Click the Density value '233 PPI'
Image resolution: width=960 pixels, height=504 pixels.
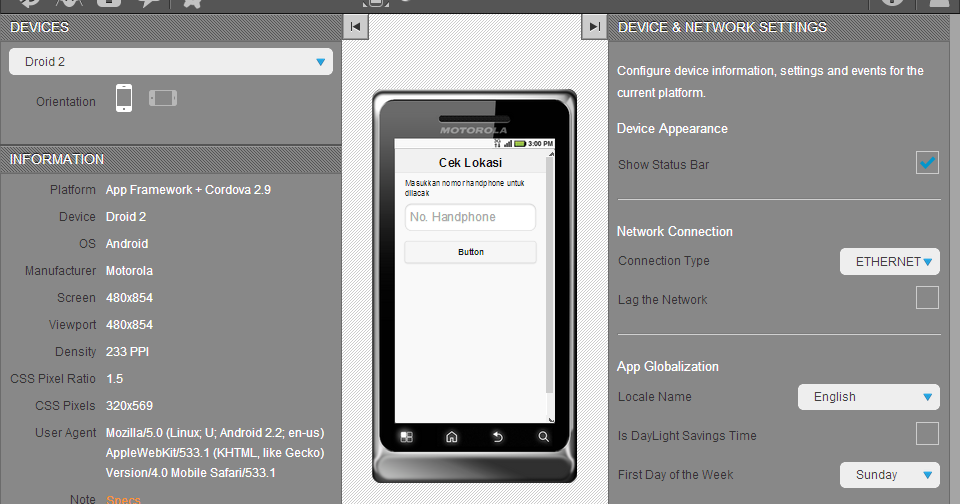(x=127, y=352)
